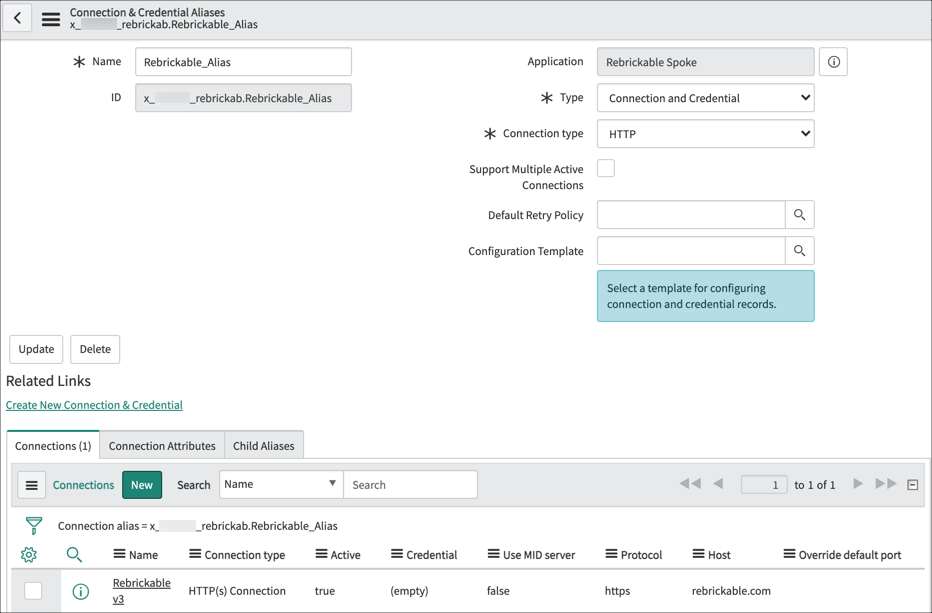The image size is (932, 613).
Task: Open Create New Connection & Credential link
Action: 94,405
